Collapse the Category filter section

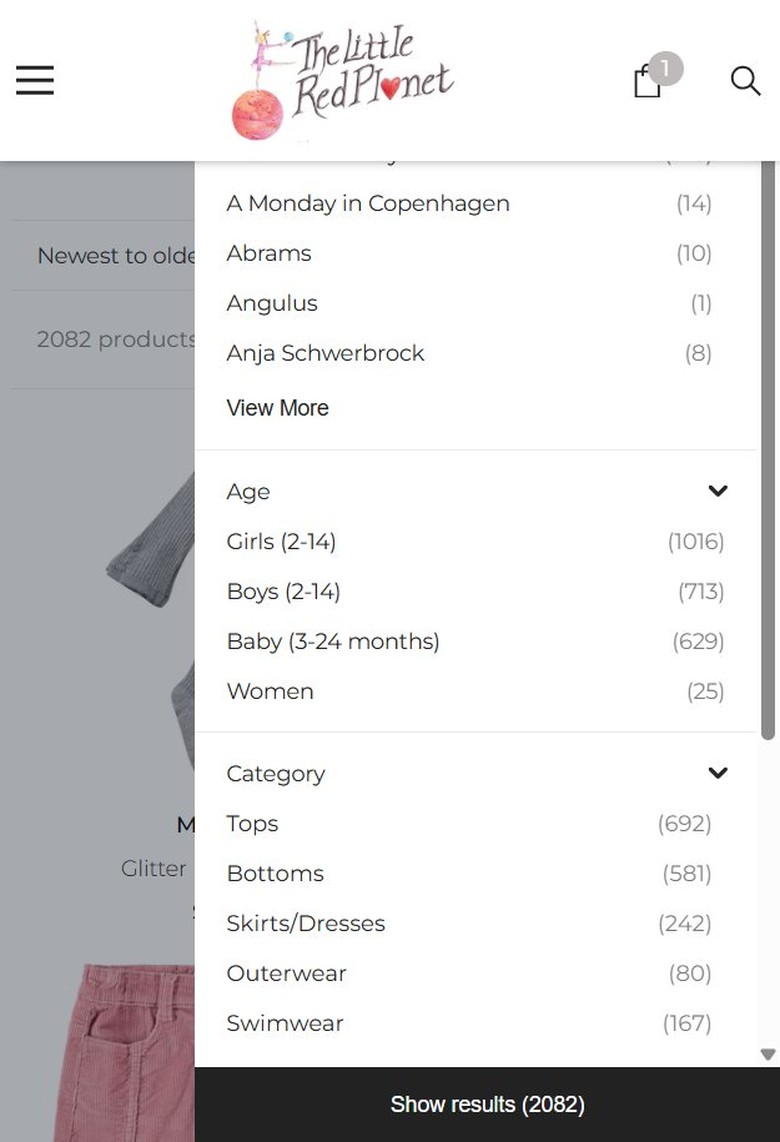pyautogui.click(x=717, y=773)
